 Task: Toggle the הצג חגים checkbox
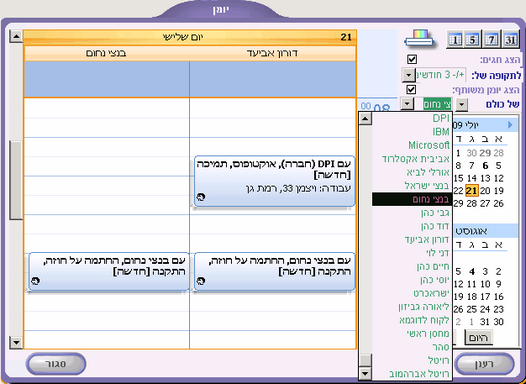412,59
